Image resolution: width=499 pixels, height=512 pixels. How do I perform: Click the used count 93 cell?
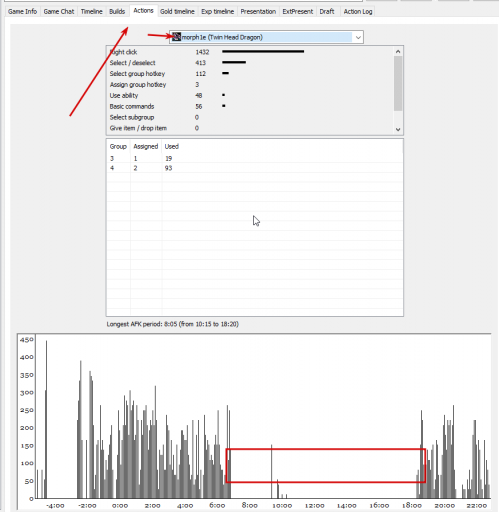tap(168, 168)
